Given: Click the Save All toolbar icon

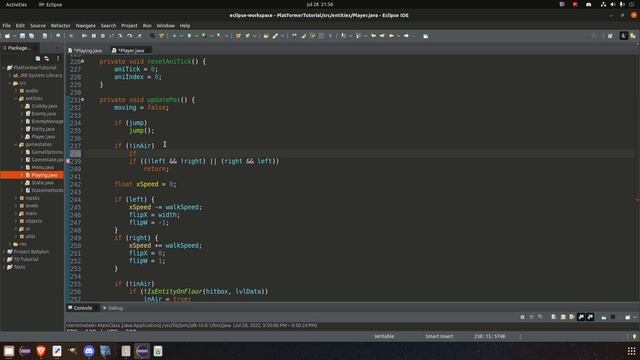Looking at the screenshot, I should tap(31, 36).
